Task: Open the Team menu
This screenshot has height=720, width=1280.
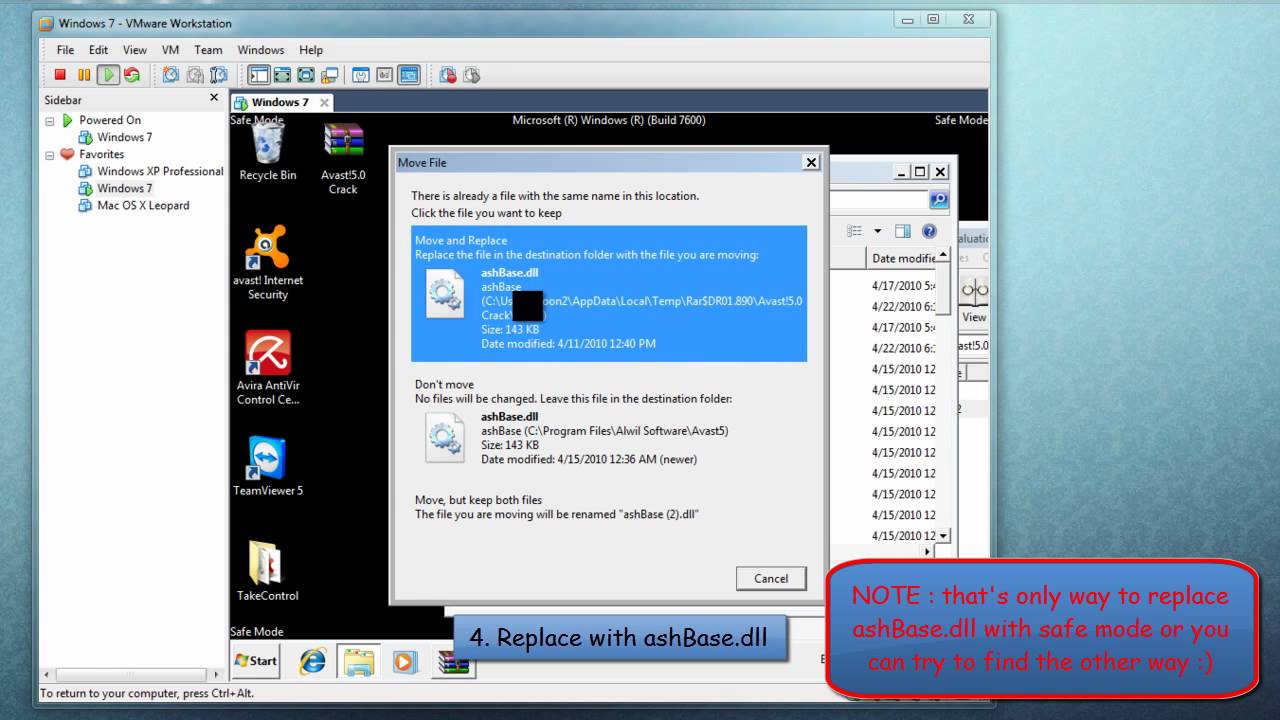Action: point(208,50)
